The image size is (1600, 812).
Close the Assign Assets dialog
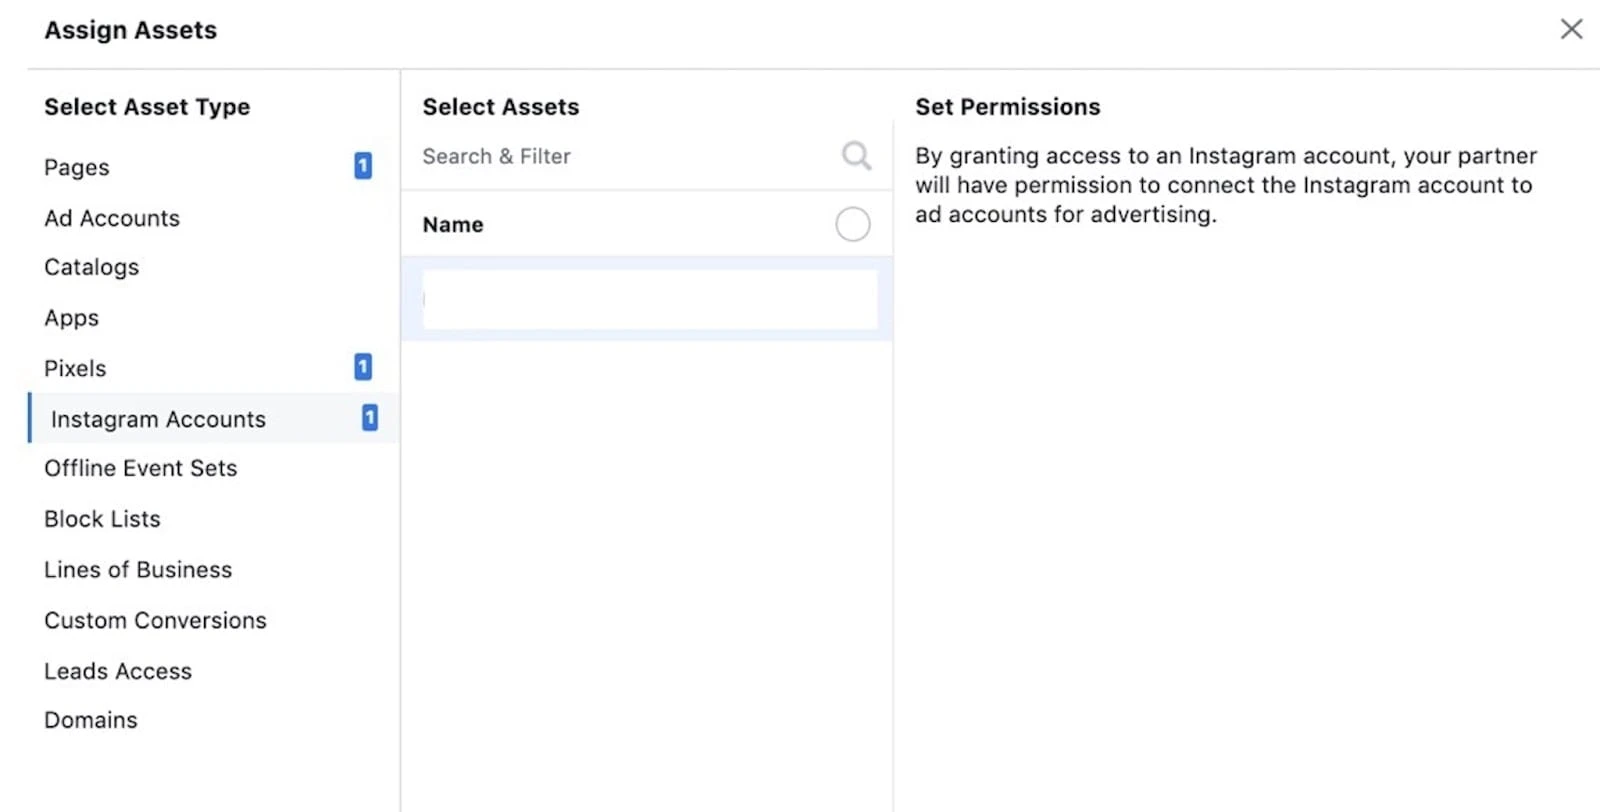1571,29
